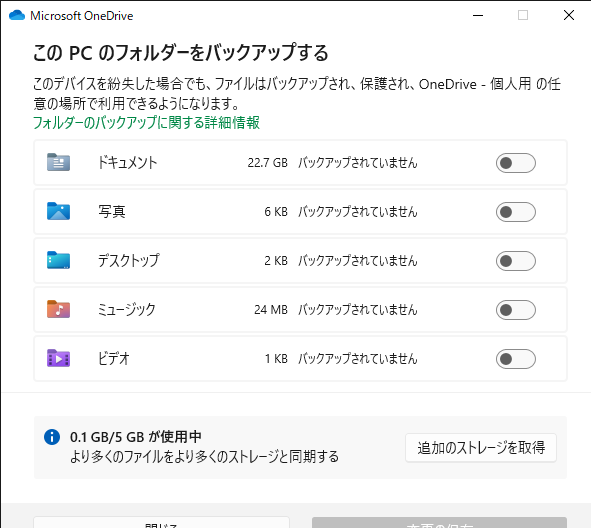Screen dimensions: 591x528
Task: Click the 6 KB size value
Action: coord(276,212)
